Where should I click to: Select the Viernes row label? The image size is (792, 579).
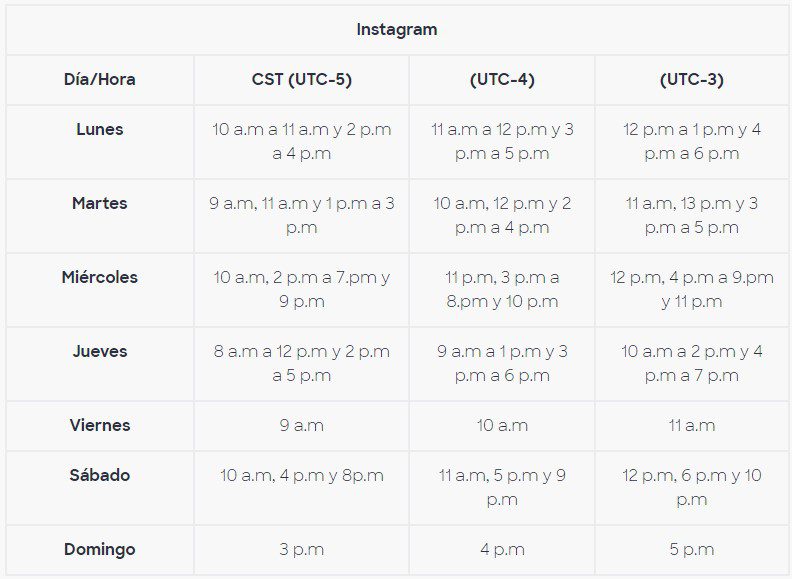click(x=100, y=425)
